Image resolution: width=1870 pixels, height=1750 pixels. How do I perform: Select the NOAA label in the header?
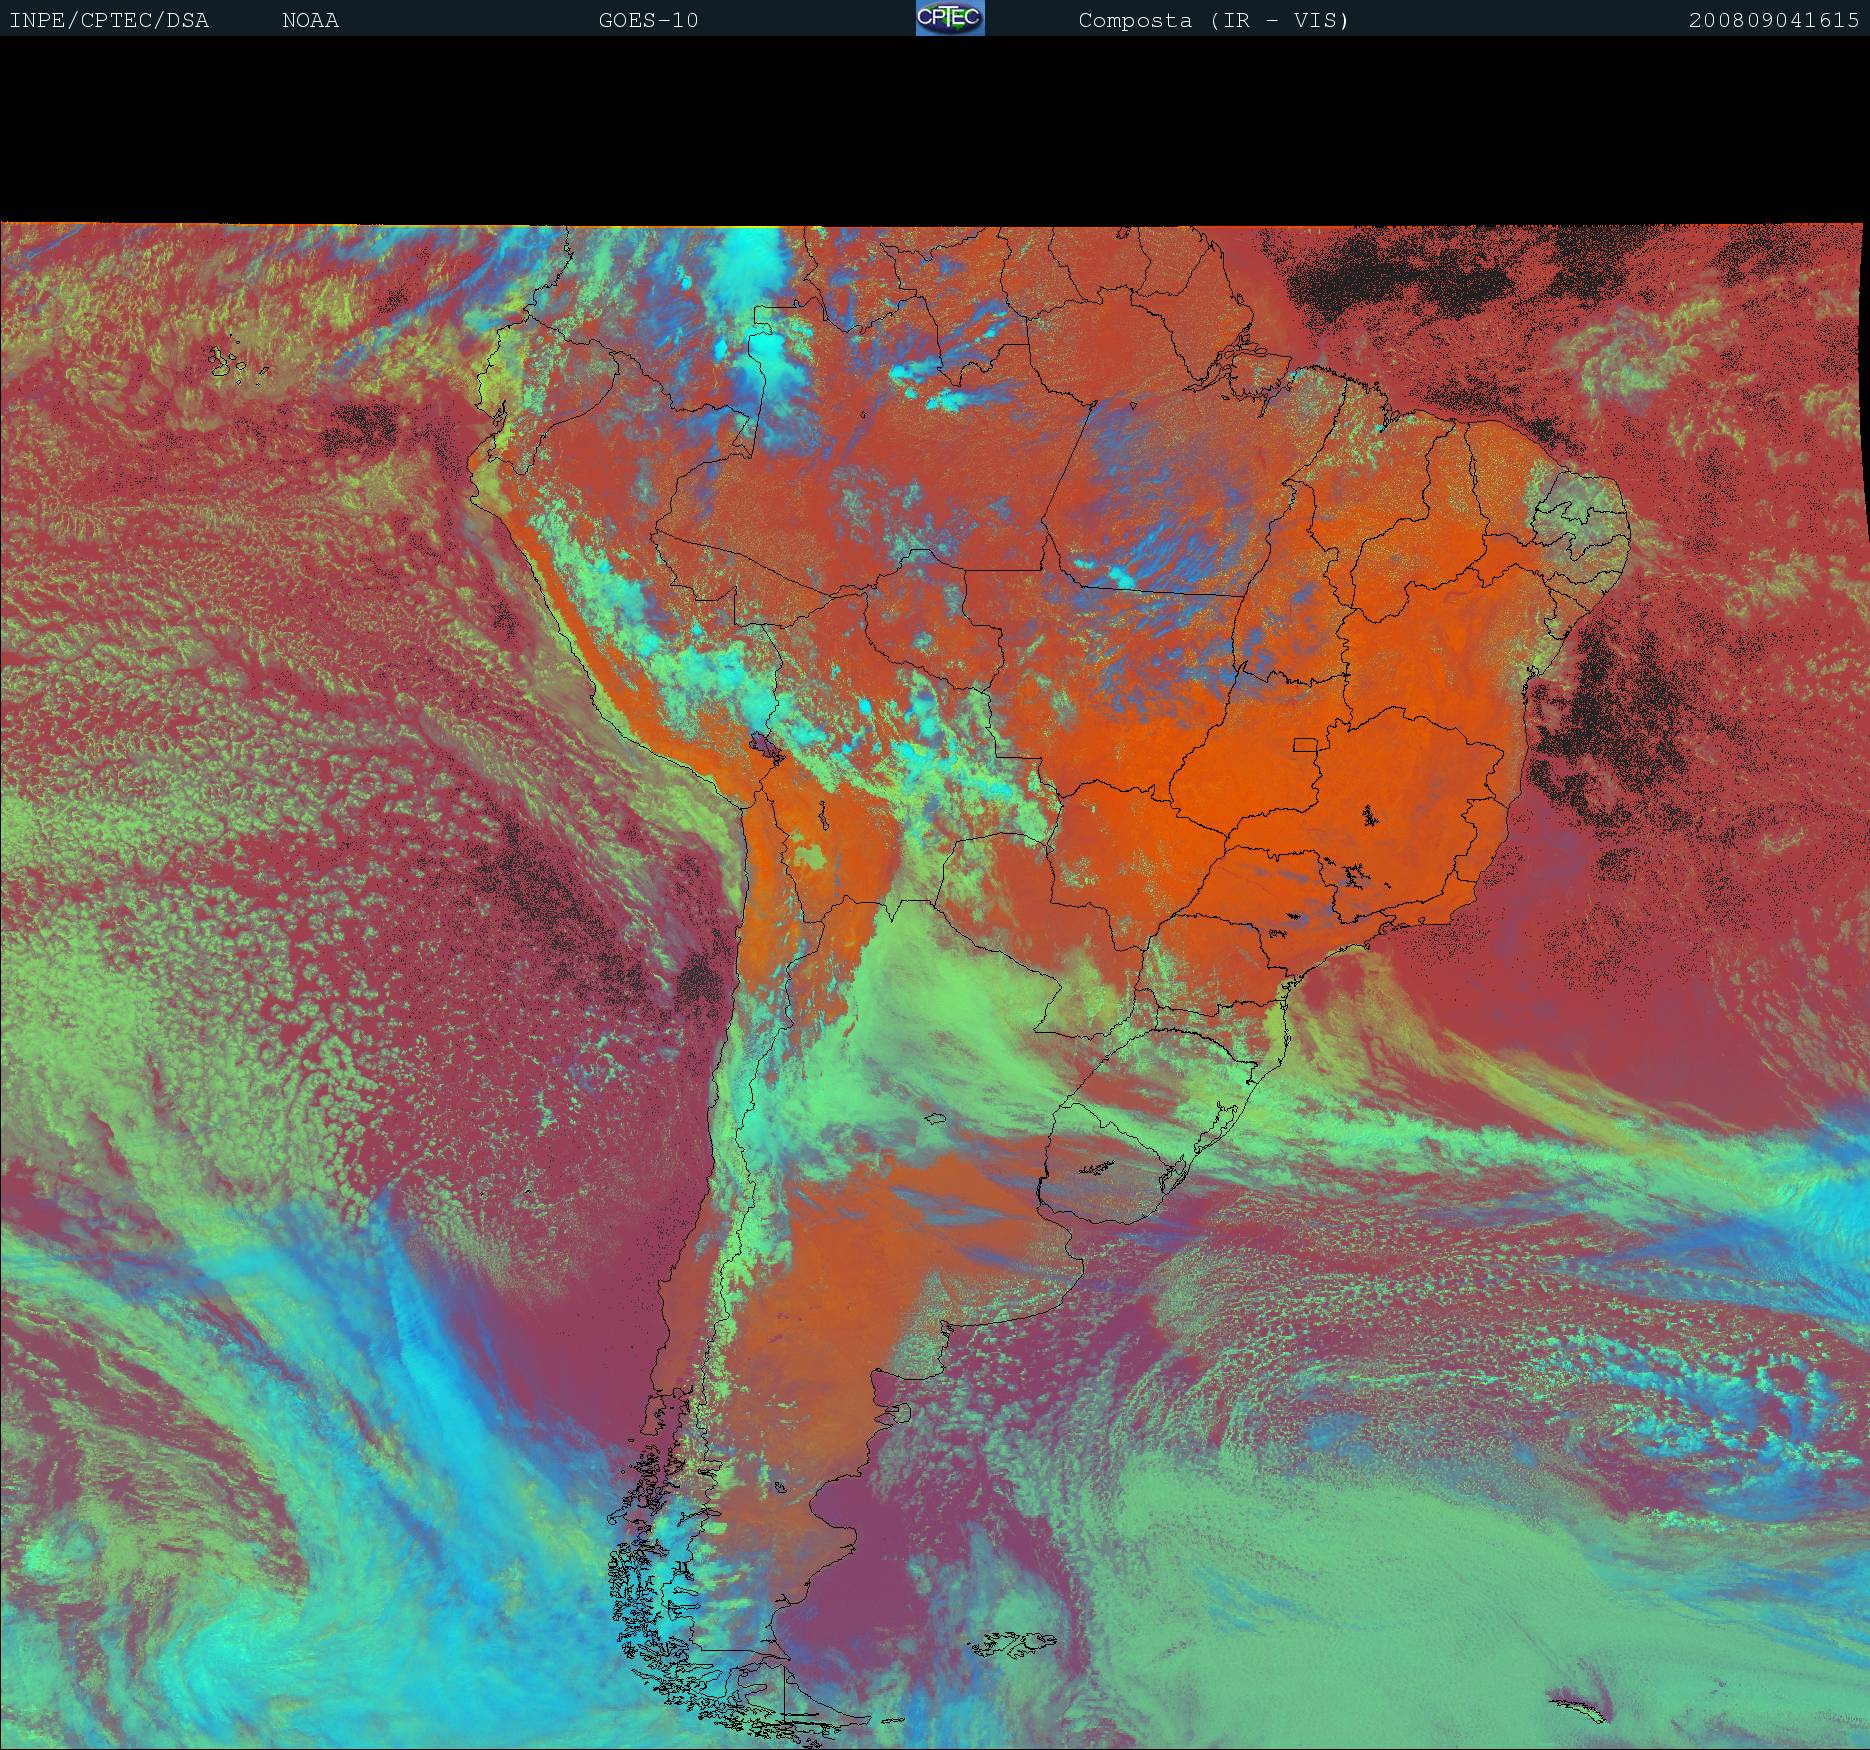tap(310, 20)
